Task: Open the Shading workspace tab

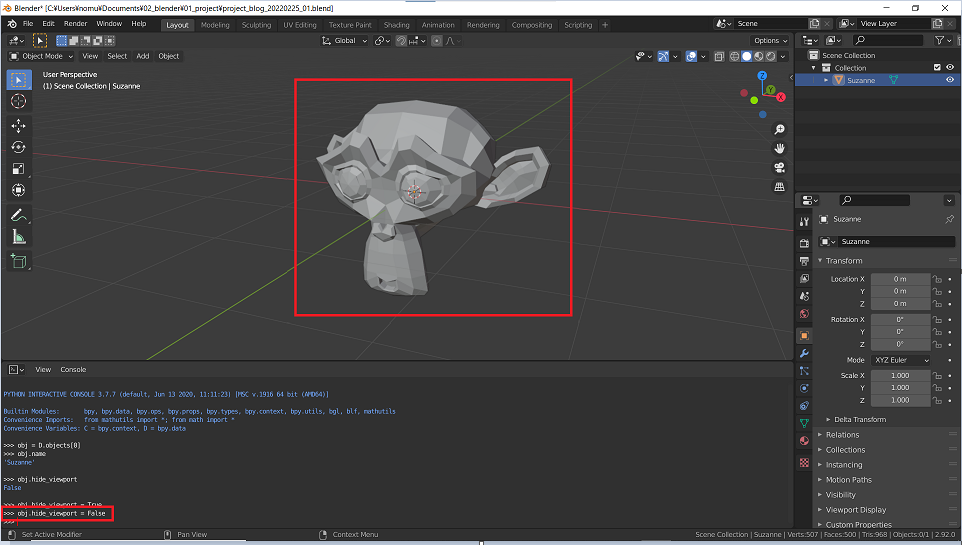Action: click(x=396, y=25)
